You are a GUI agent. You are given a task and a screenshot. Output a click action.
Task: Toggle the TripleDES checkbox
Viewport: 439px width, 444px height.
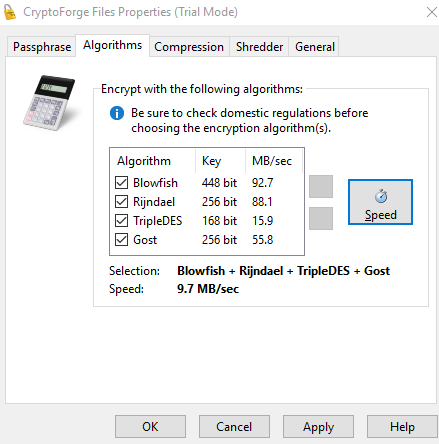[122, 221]
